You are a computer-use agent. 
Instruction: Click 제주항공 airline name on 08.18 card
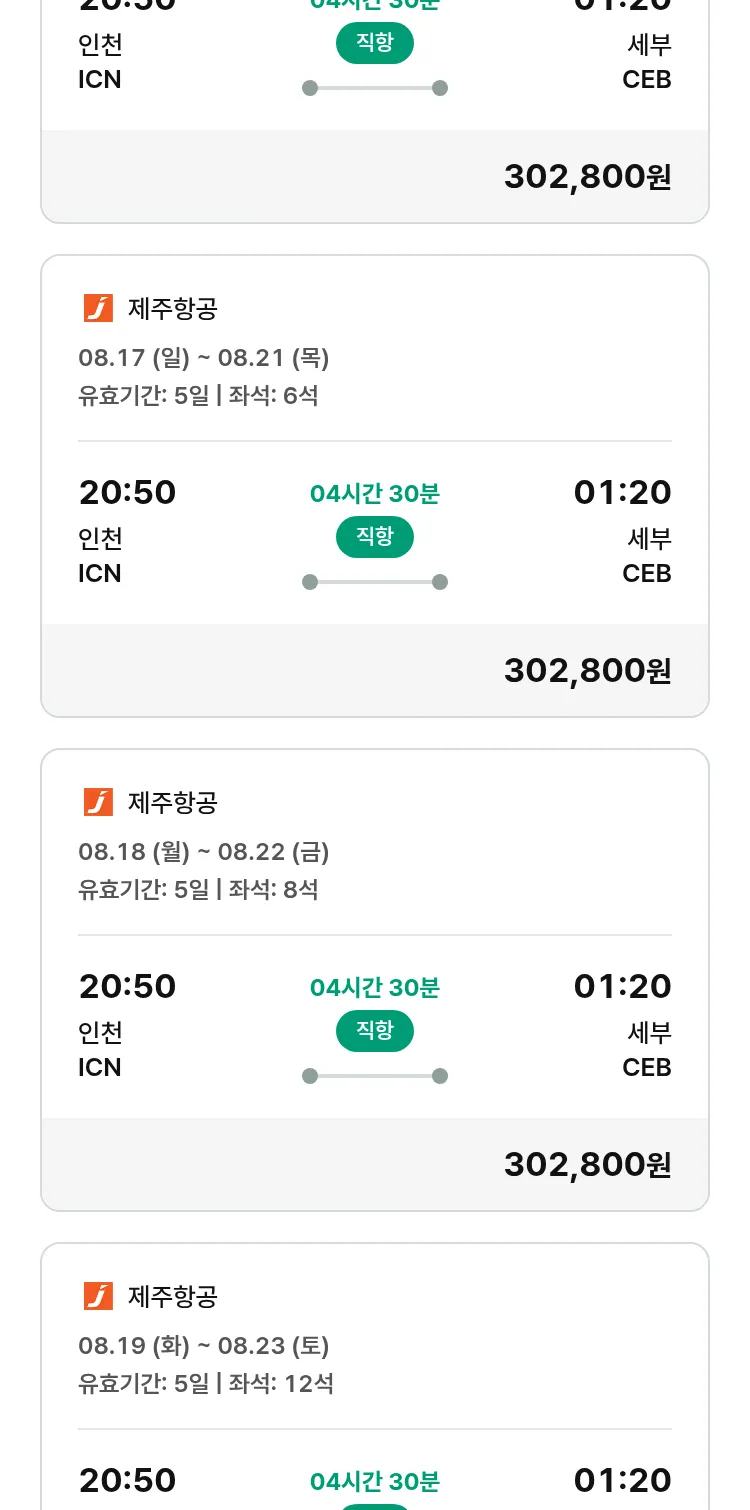[x=173, y=802]
